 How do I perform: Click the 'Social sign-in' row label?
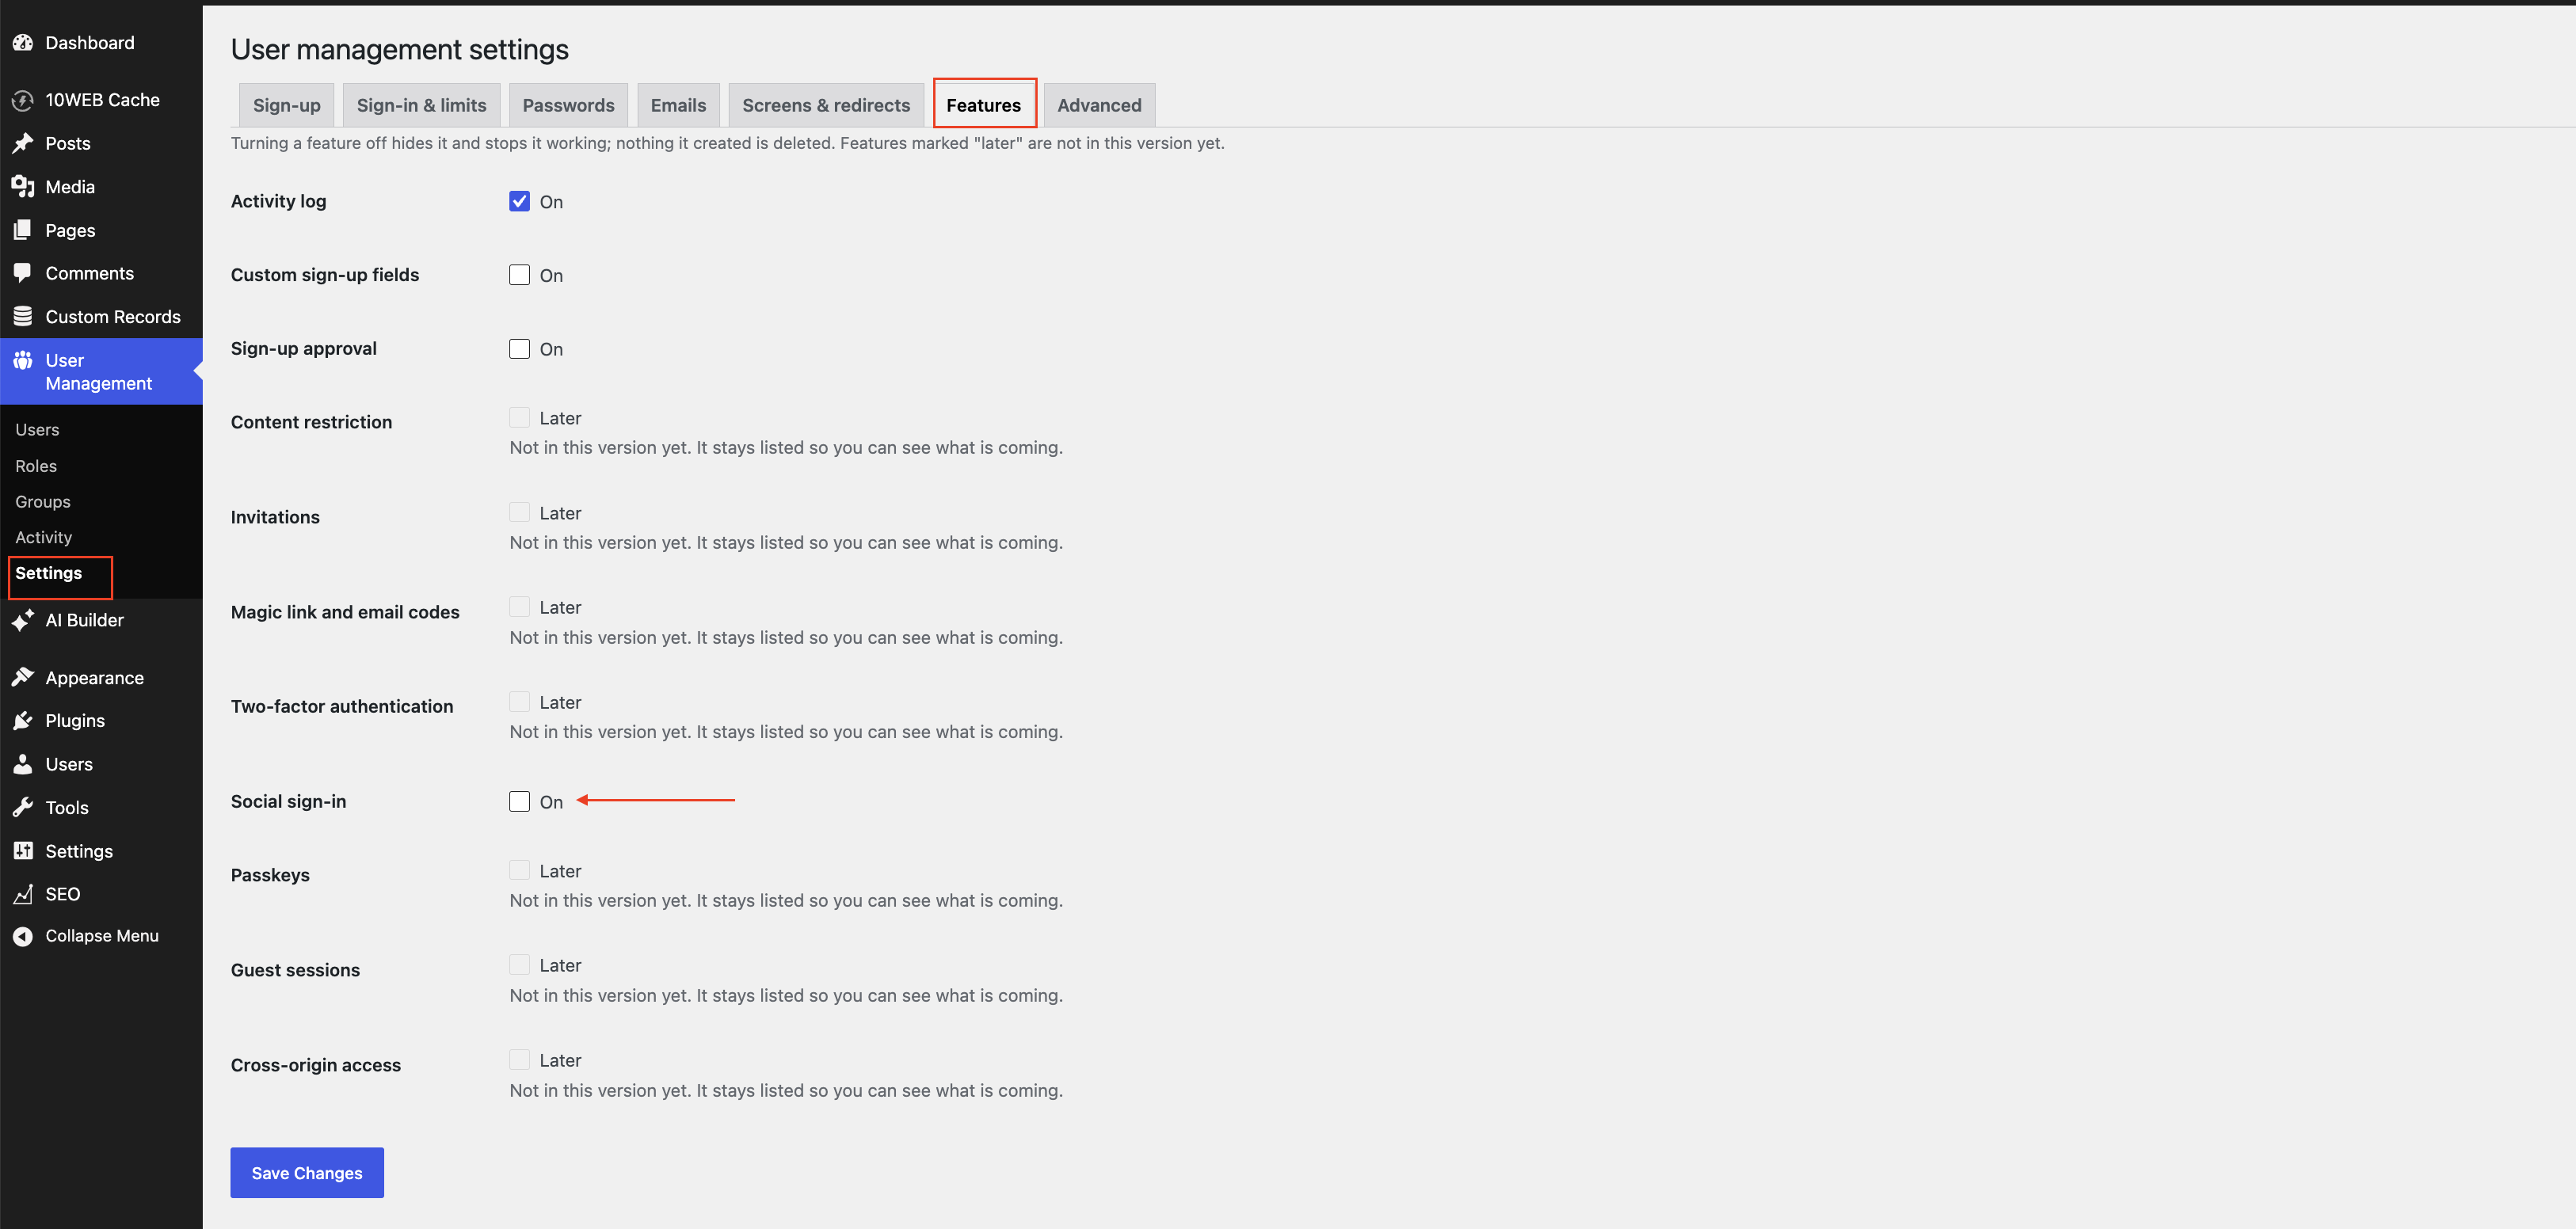288,801
